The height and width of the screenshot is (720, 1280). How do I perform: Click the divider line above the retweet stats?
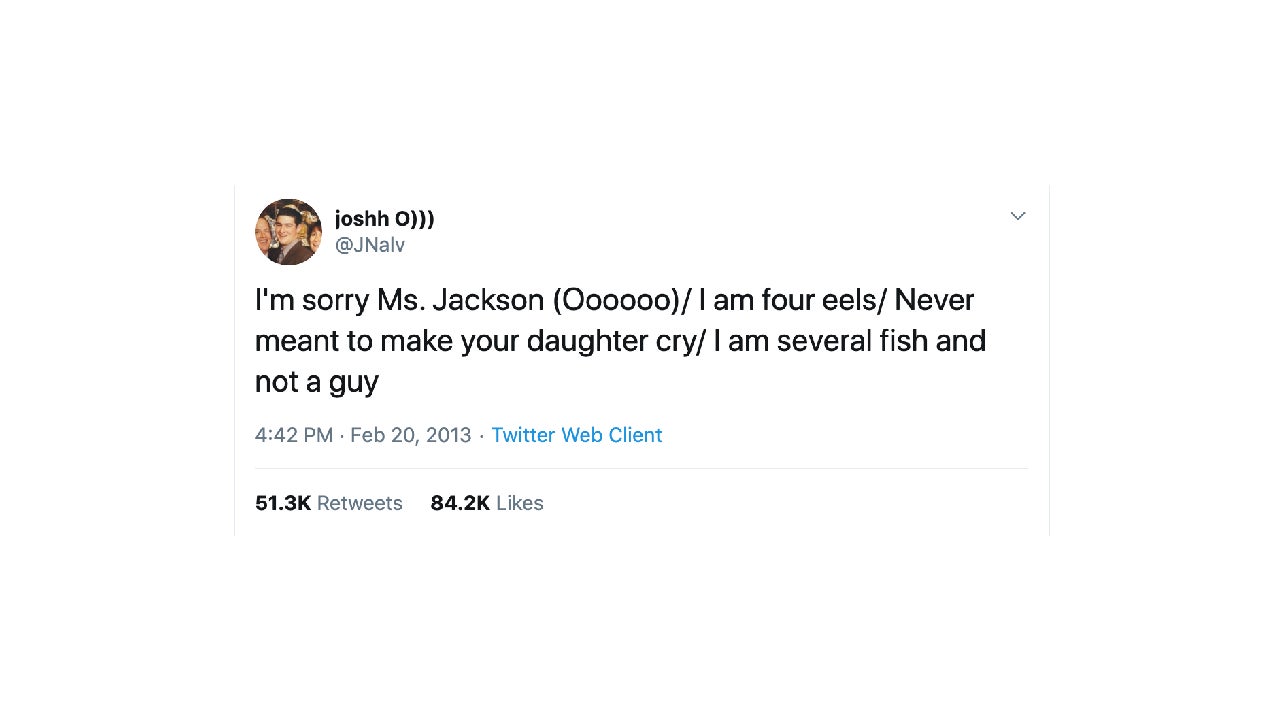[641, 468]
